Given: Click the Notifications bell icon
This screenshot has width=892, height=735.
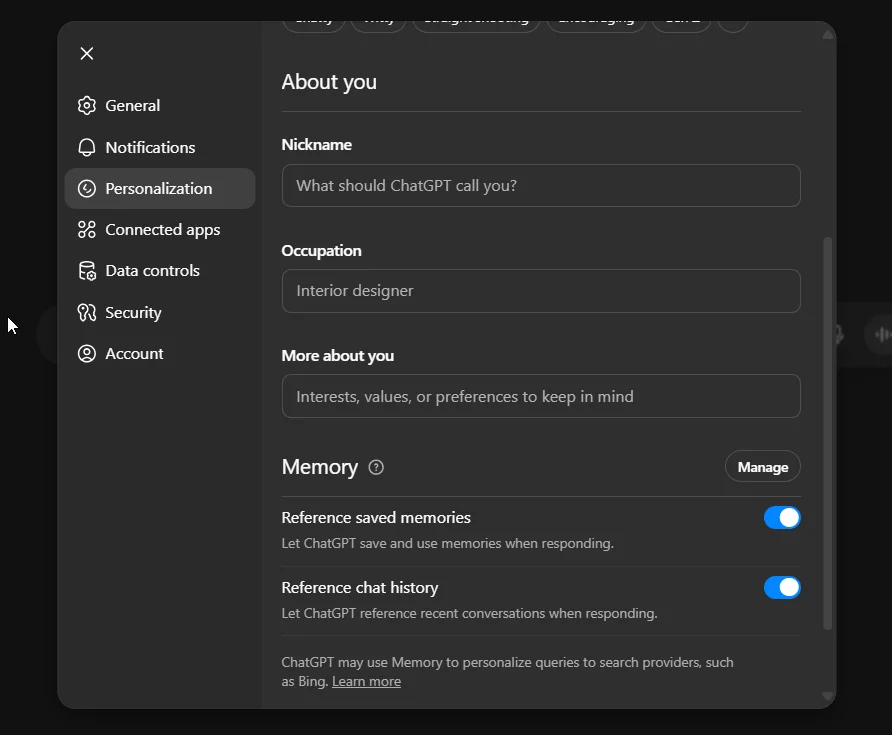Looking at the screenshot, I should pyautogui.click(x=86, y=147).
